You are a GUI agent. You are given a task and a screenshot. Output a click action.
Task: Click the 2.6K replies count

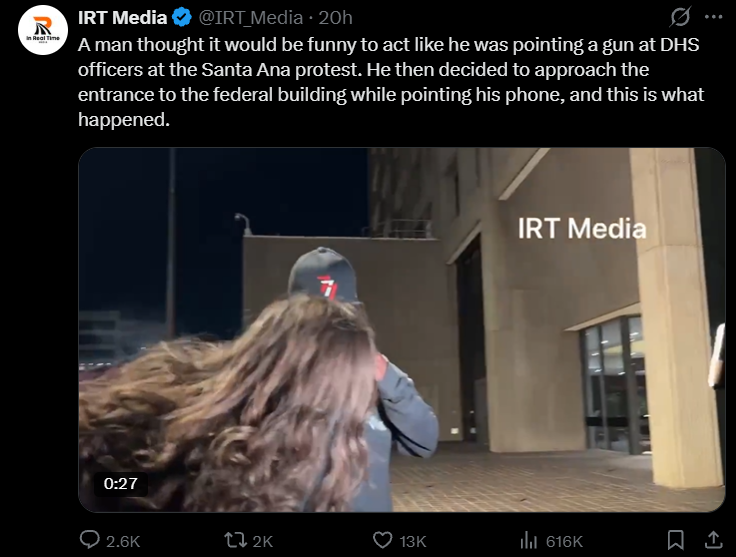(123, 541)
